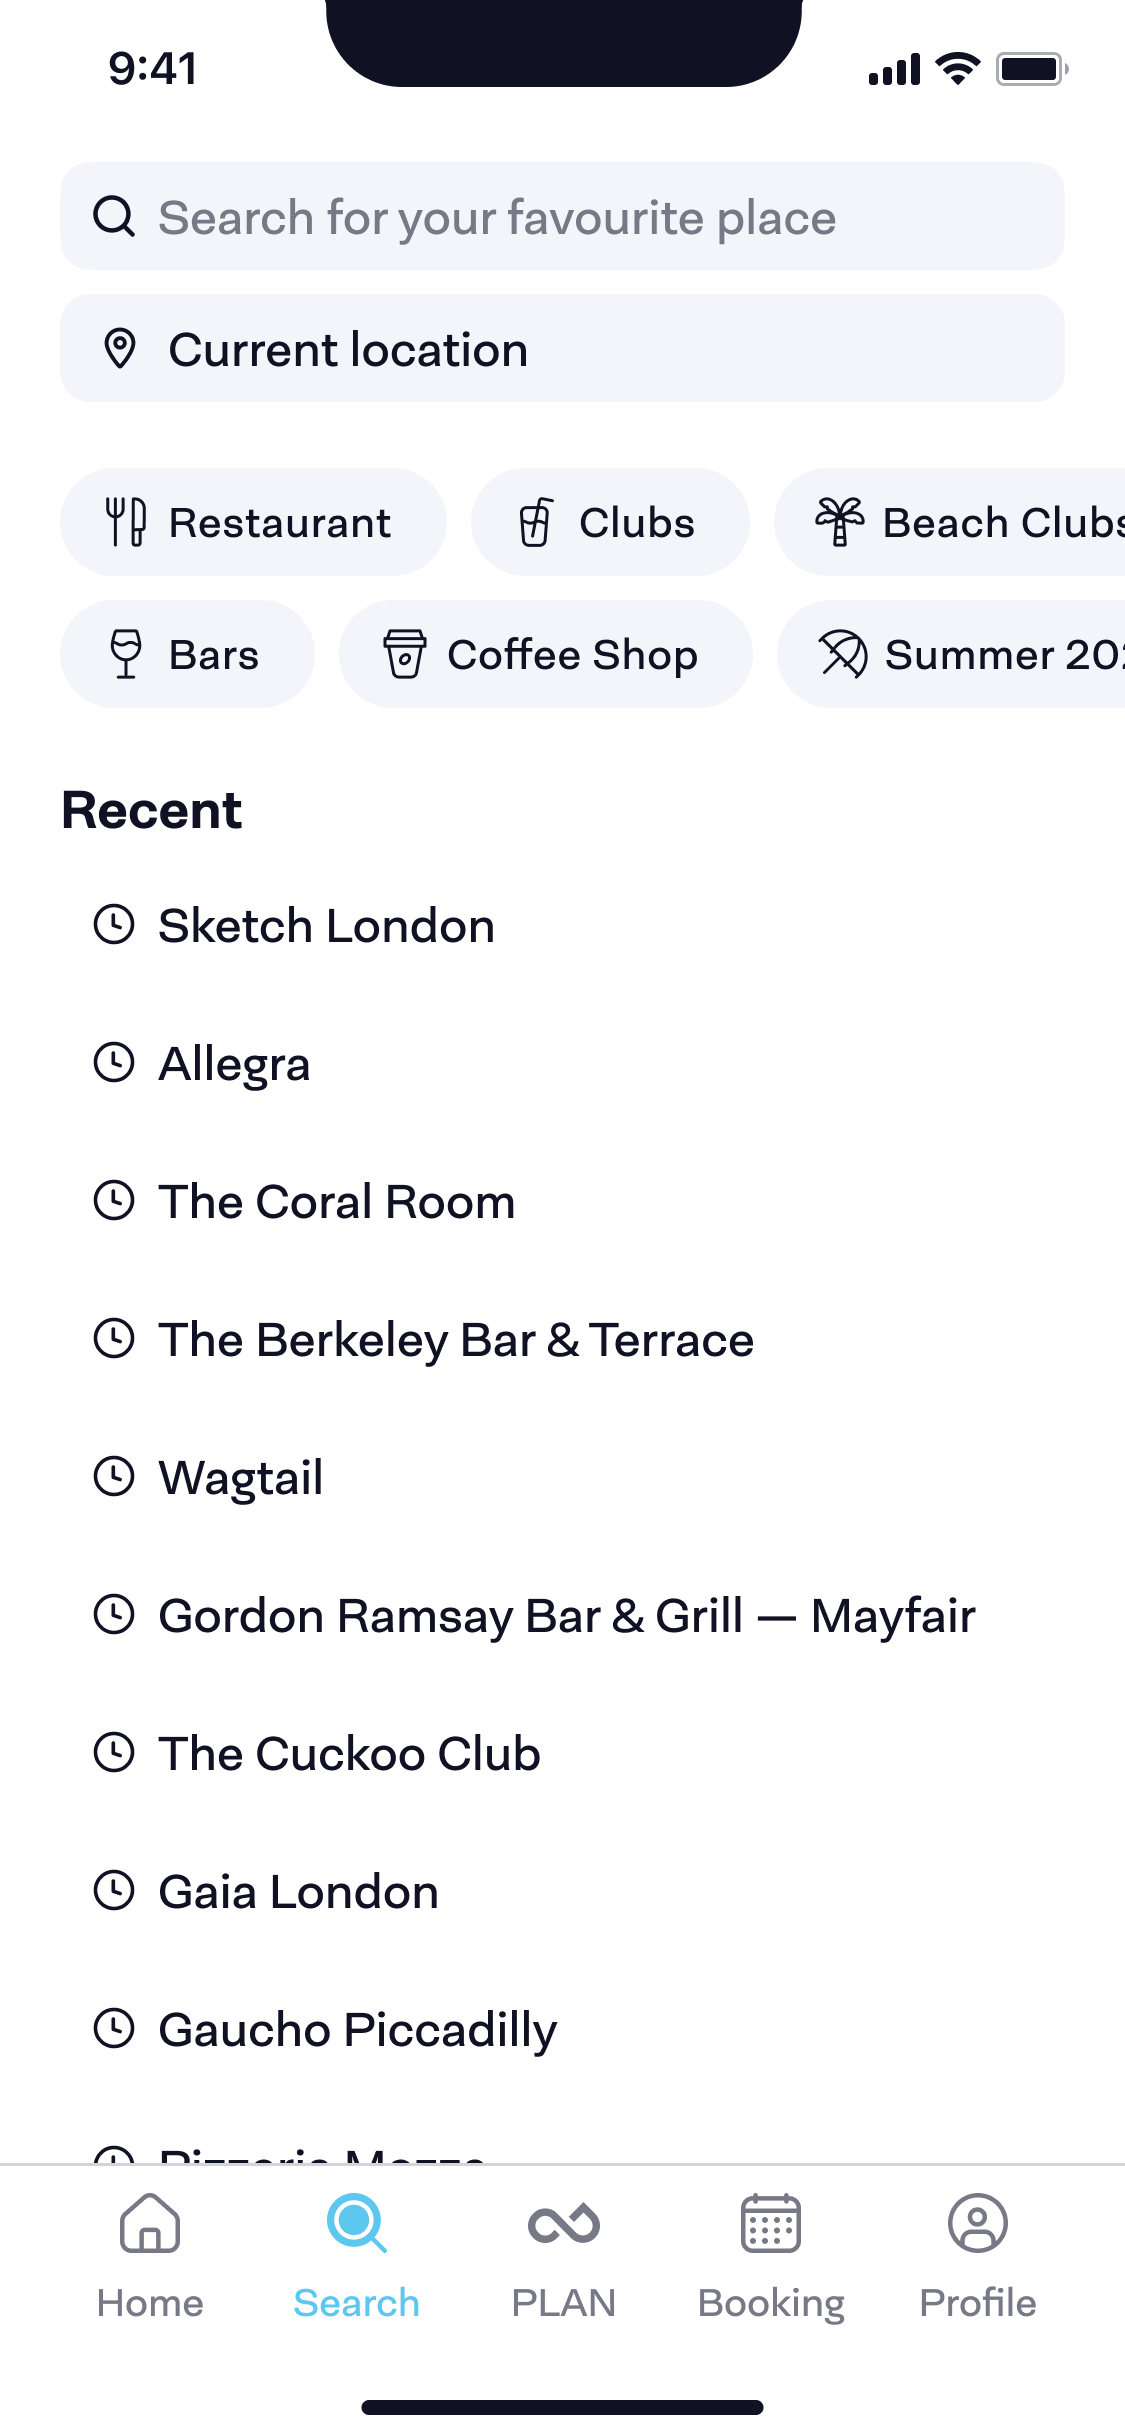Select the Restaurant category chip

pos(253,522)
